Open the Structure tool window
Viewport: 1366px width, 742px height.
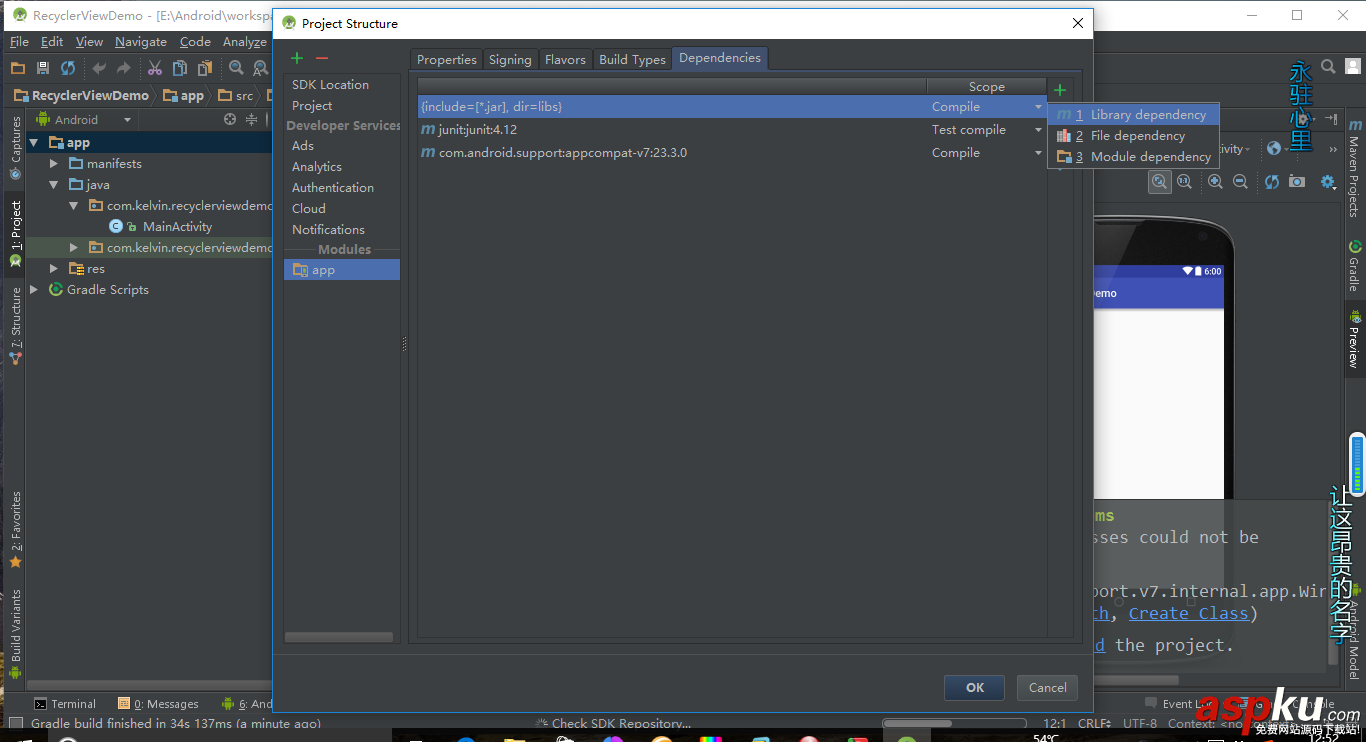tap(16, 325)
